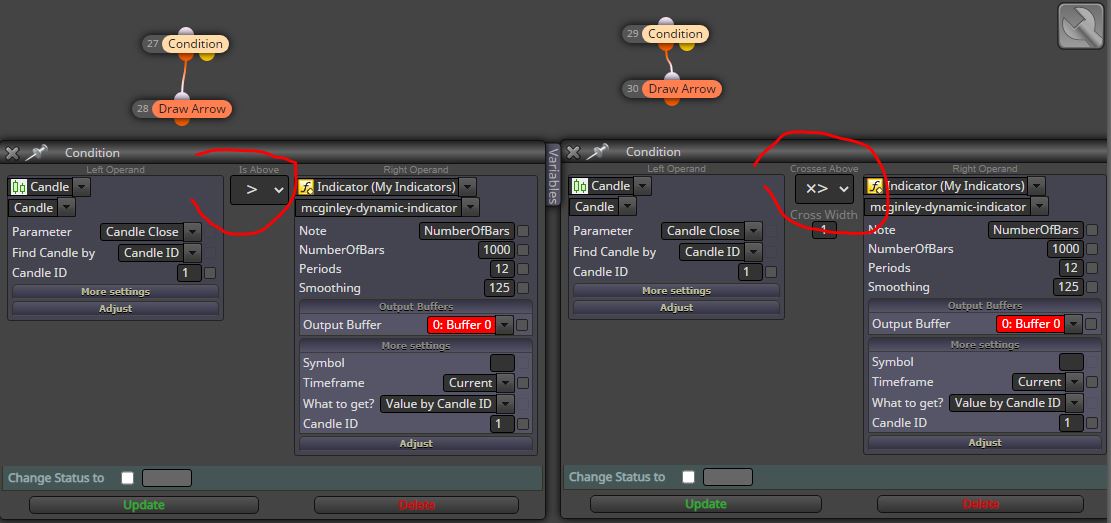Click indicator function icon in right panel
The height and width of the screenshot is (523, 1111).
875,186
